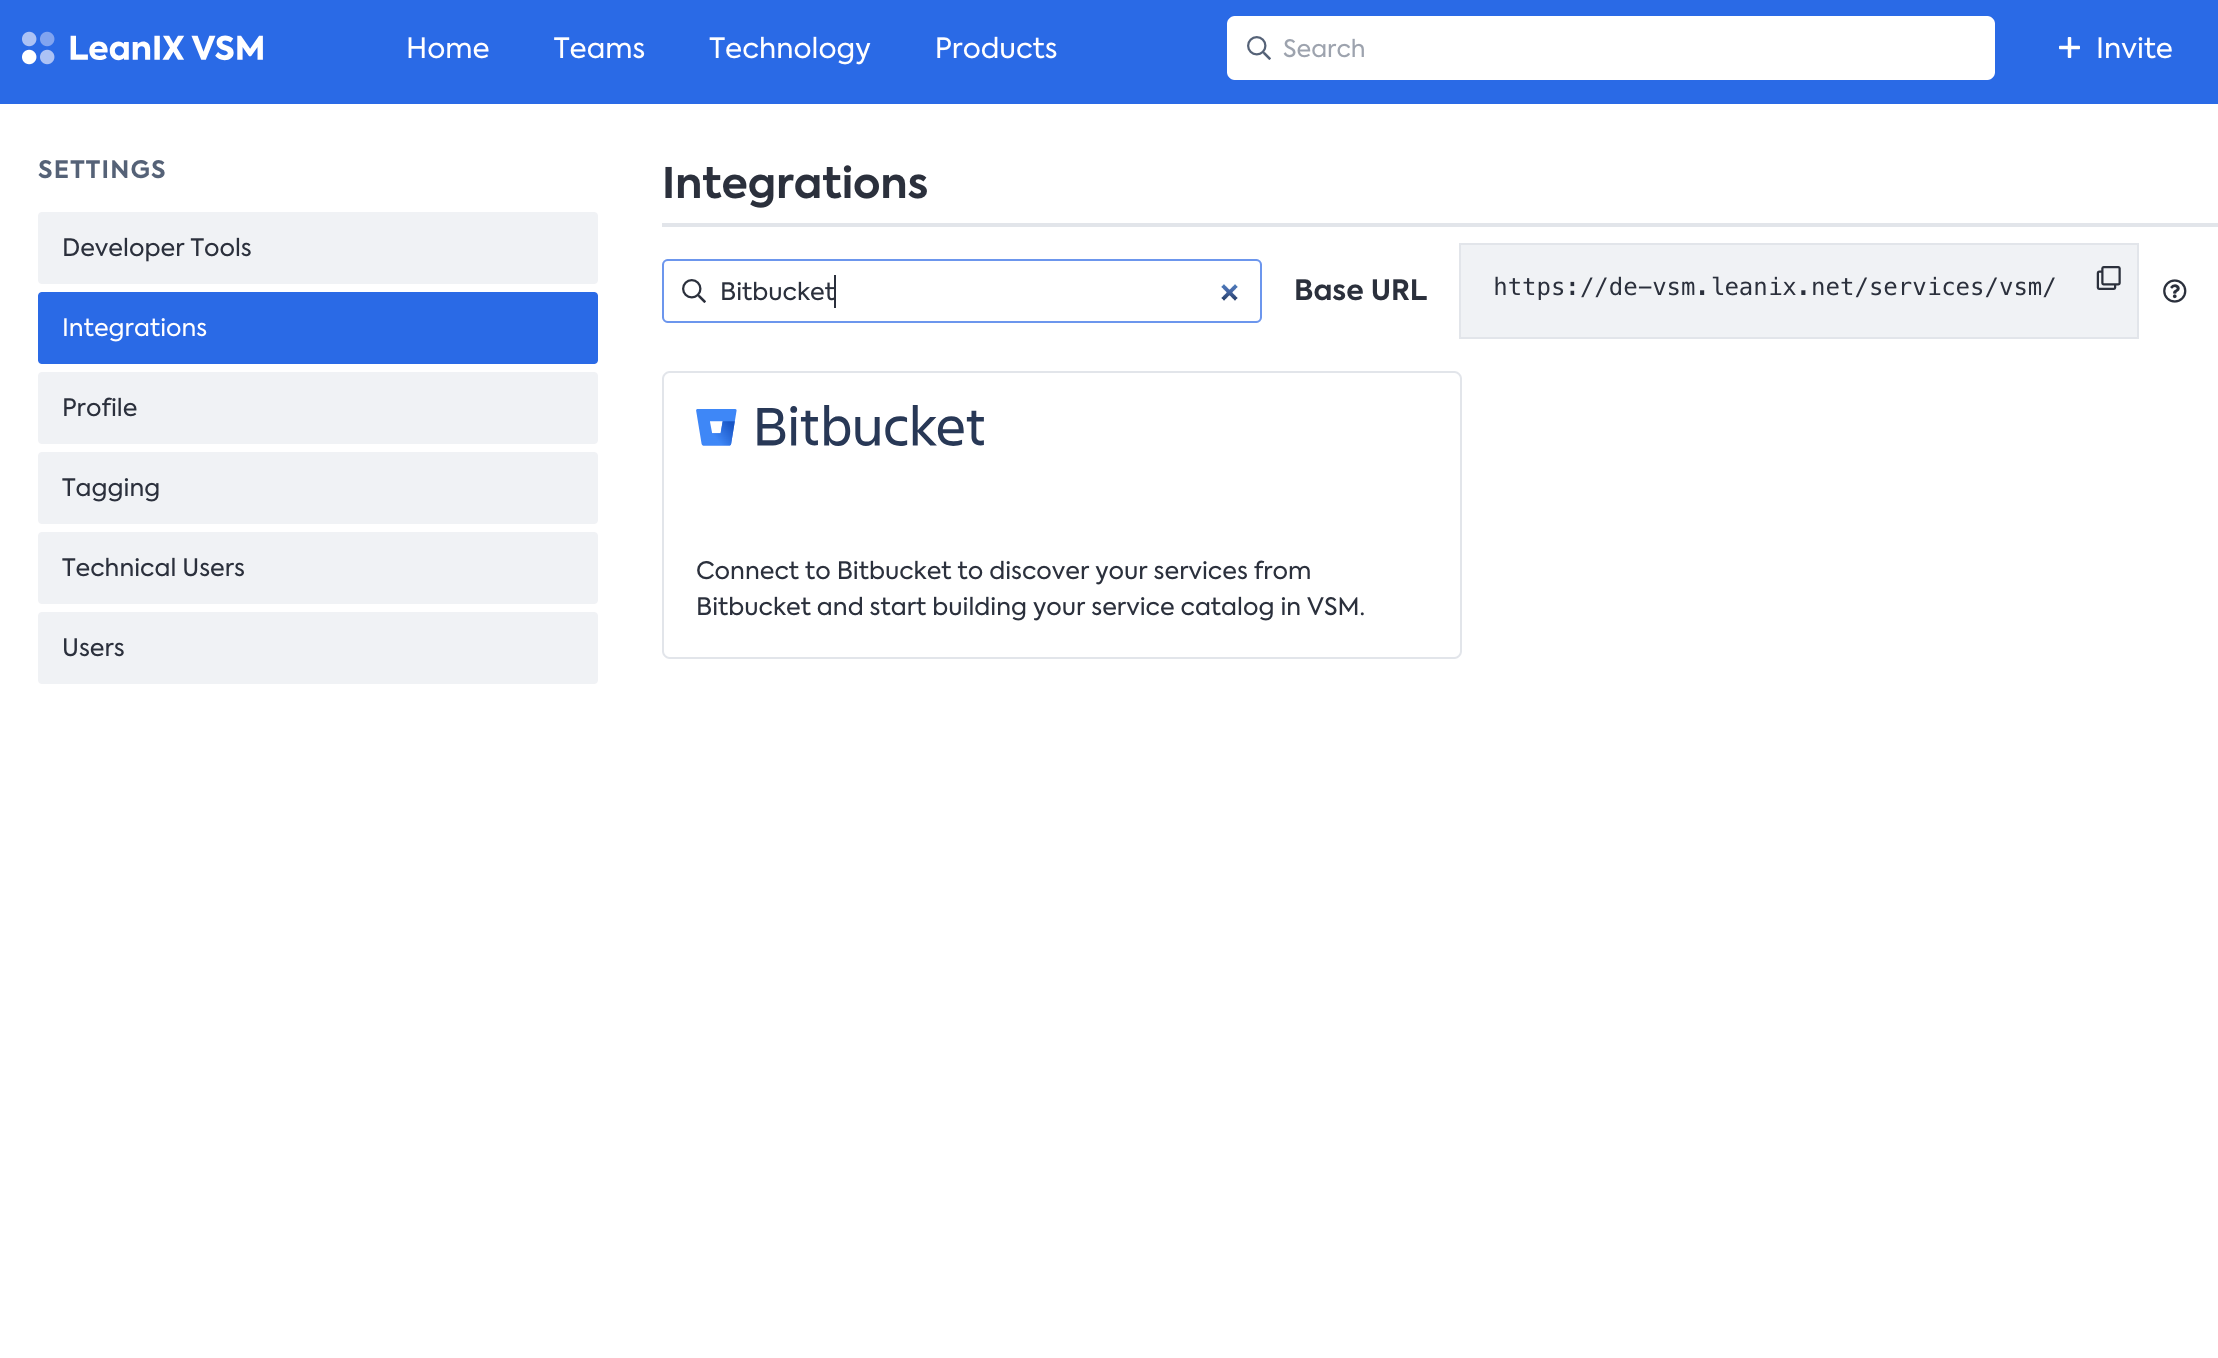Open the Technology navigation item
The width and height of the screenshot is (2218, 1358).
[x=789, y=48]
